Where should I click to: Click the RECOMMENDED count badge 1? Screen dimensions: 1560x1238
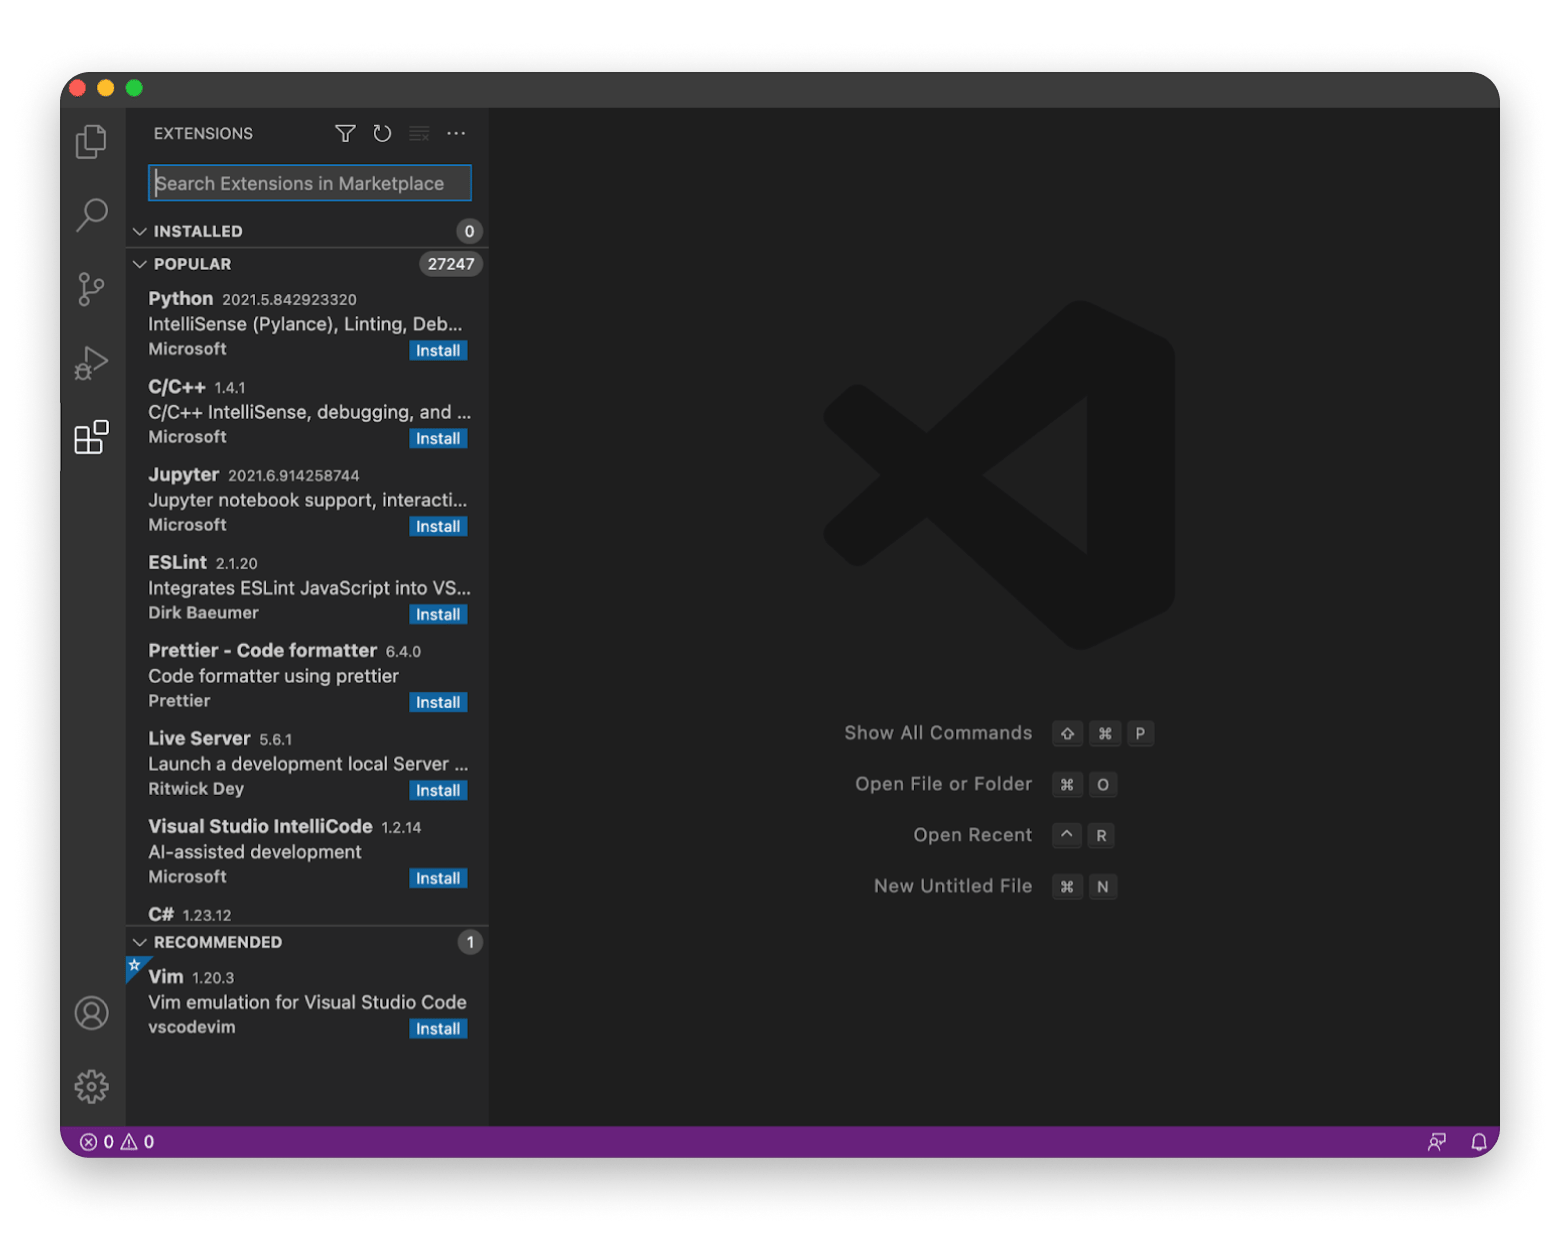point(470,942)
